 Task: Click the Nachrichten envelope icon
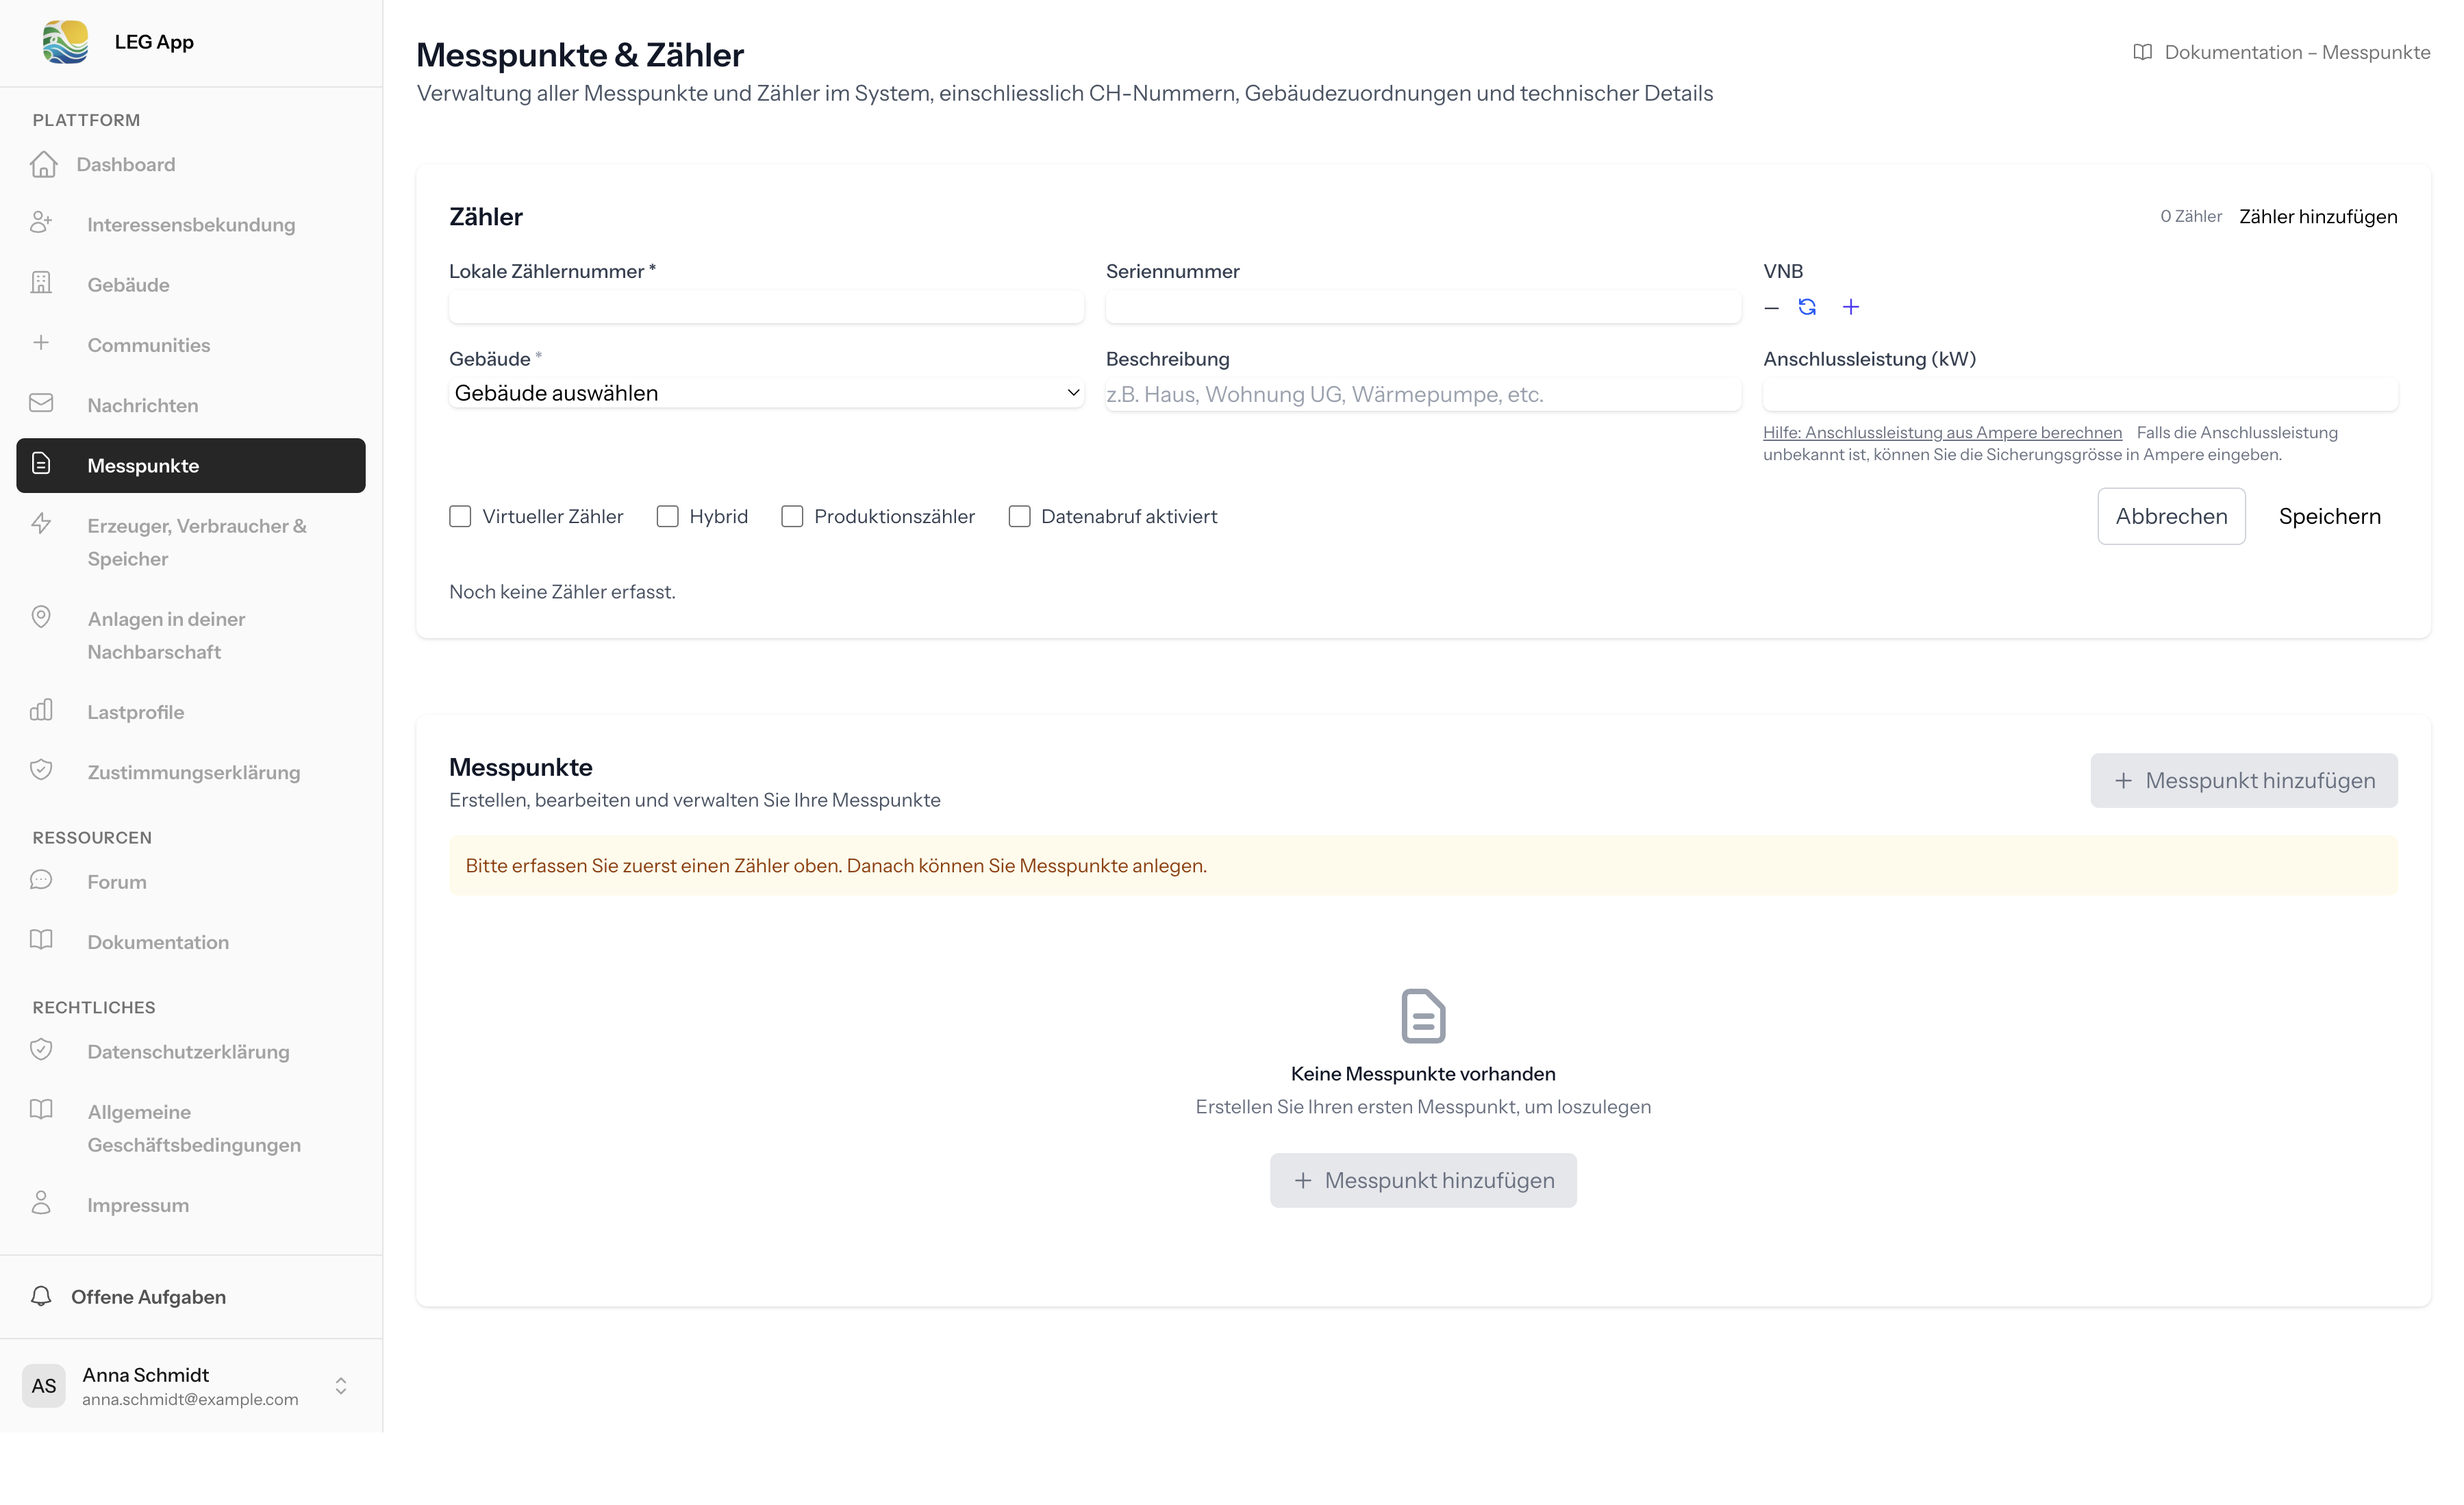[41, 404]
